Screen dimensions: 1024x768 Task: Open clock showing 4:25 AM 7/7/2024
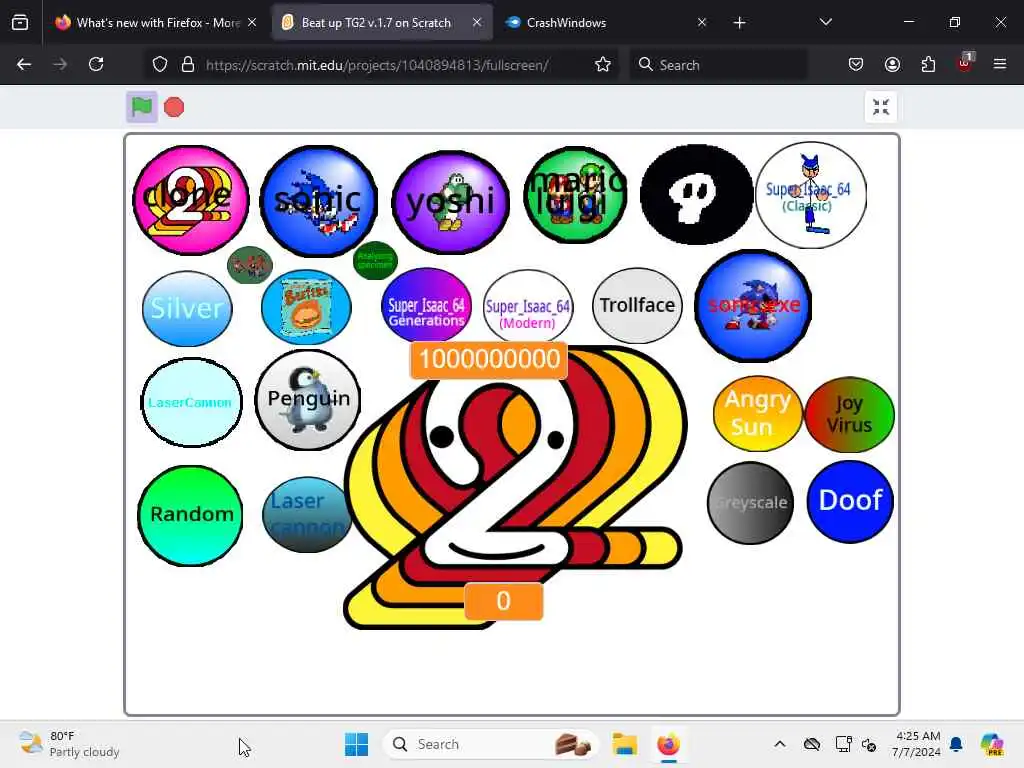click(917, 744)
